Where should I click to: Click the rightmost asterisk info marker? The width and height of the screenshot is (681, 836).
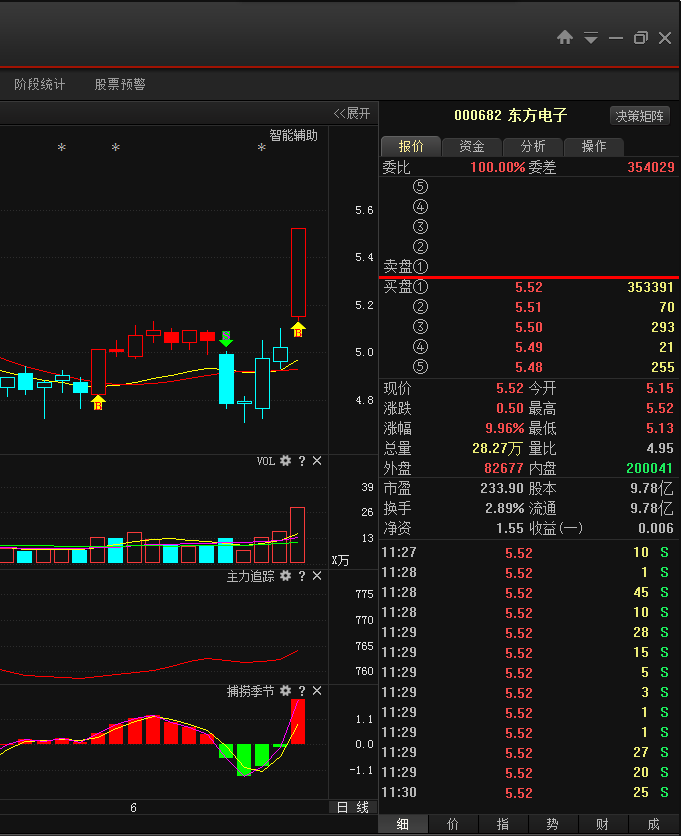tap(262, 148)
